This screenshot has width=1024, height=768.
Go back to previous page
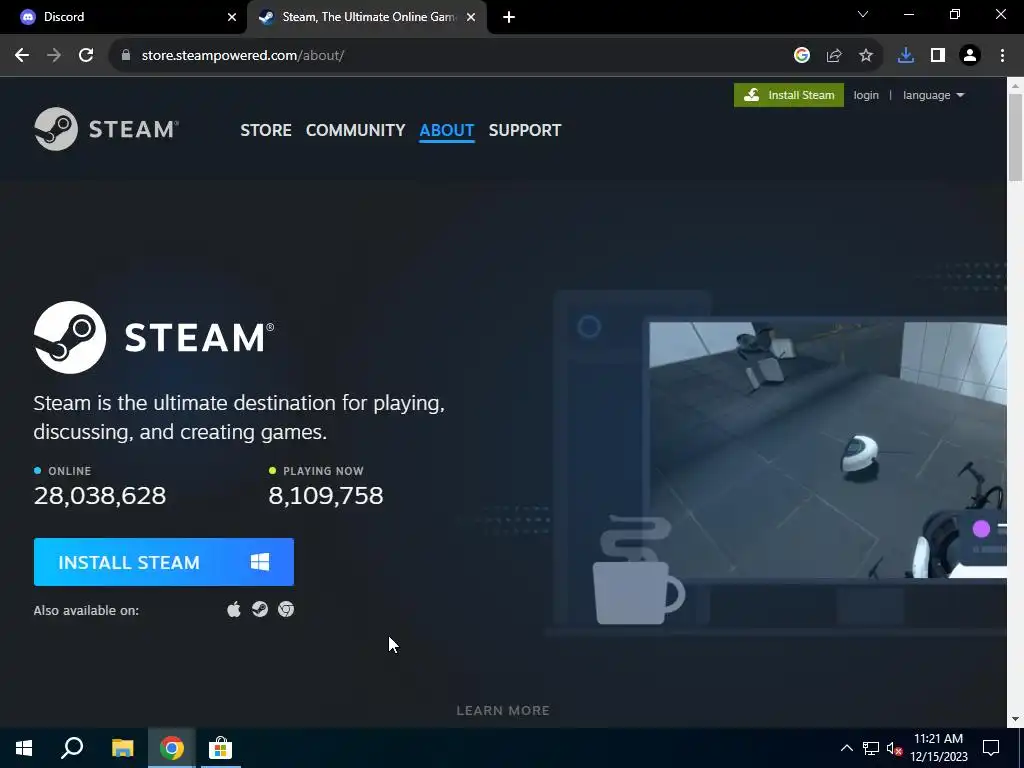22,56
